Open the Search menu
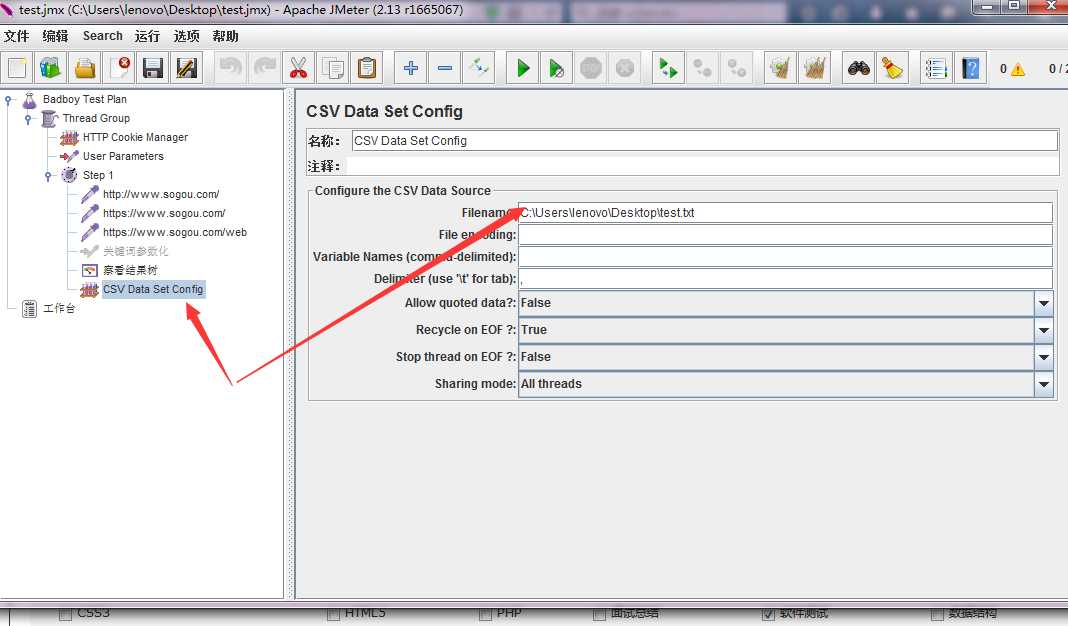 pyautogui.click(x=103, y=36)
